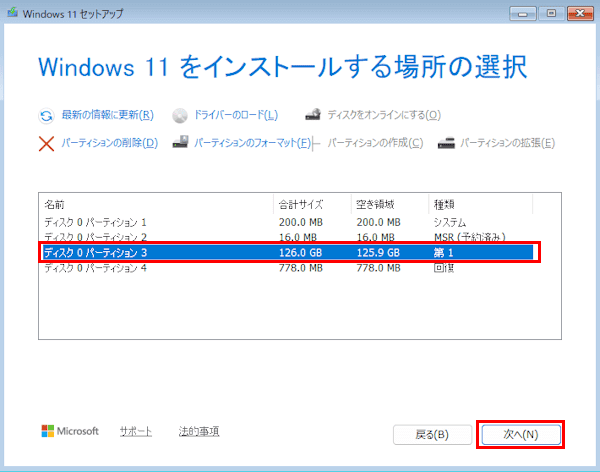This screenshot has width=600, height=472.
Task: Choose パーティションの削除(D)
Action: click(110, 143)
